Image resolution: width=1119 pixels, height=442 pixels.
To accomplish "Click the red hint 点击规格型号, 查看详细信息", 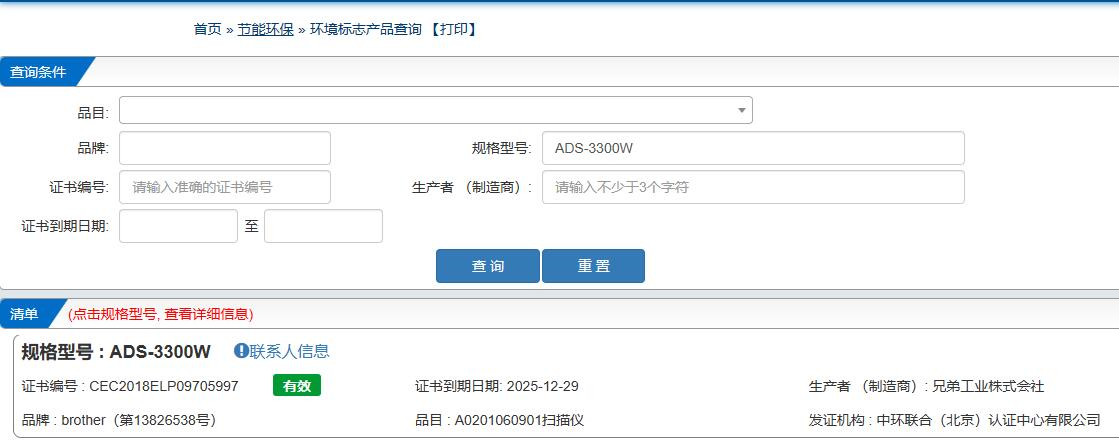I will (161, 314).
